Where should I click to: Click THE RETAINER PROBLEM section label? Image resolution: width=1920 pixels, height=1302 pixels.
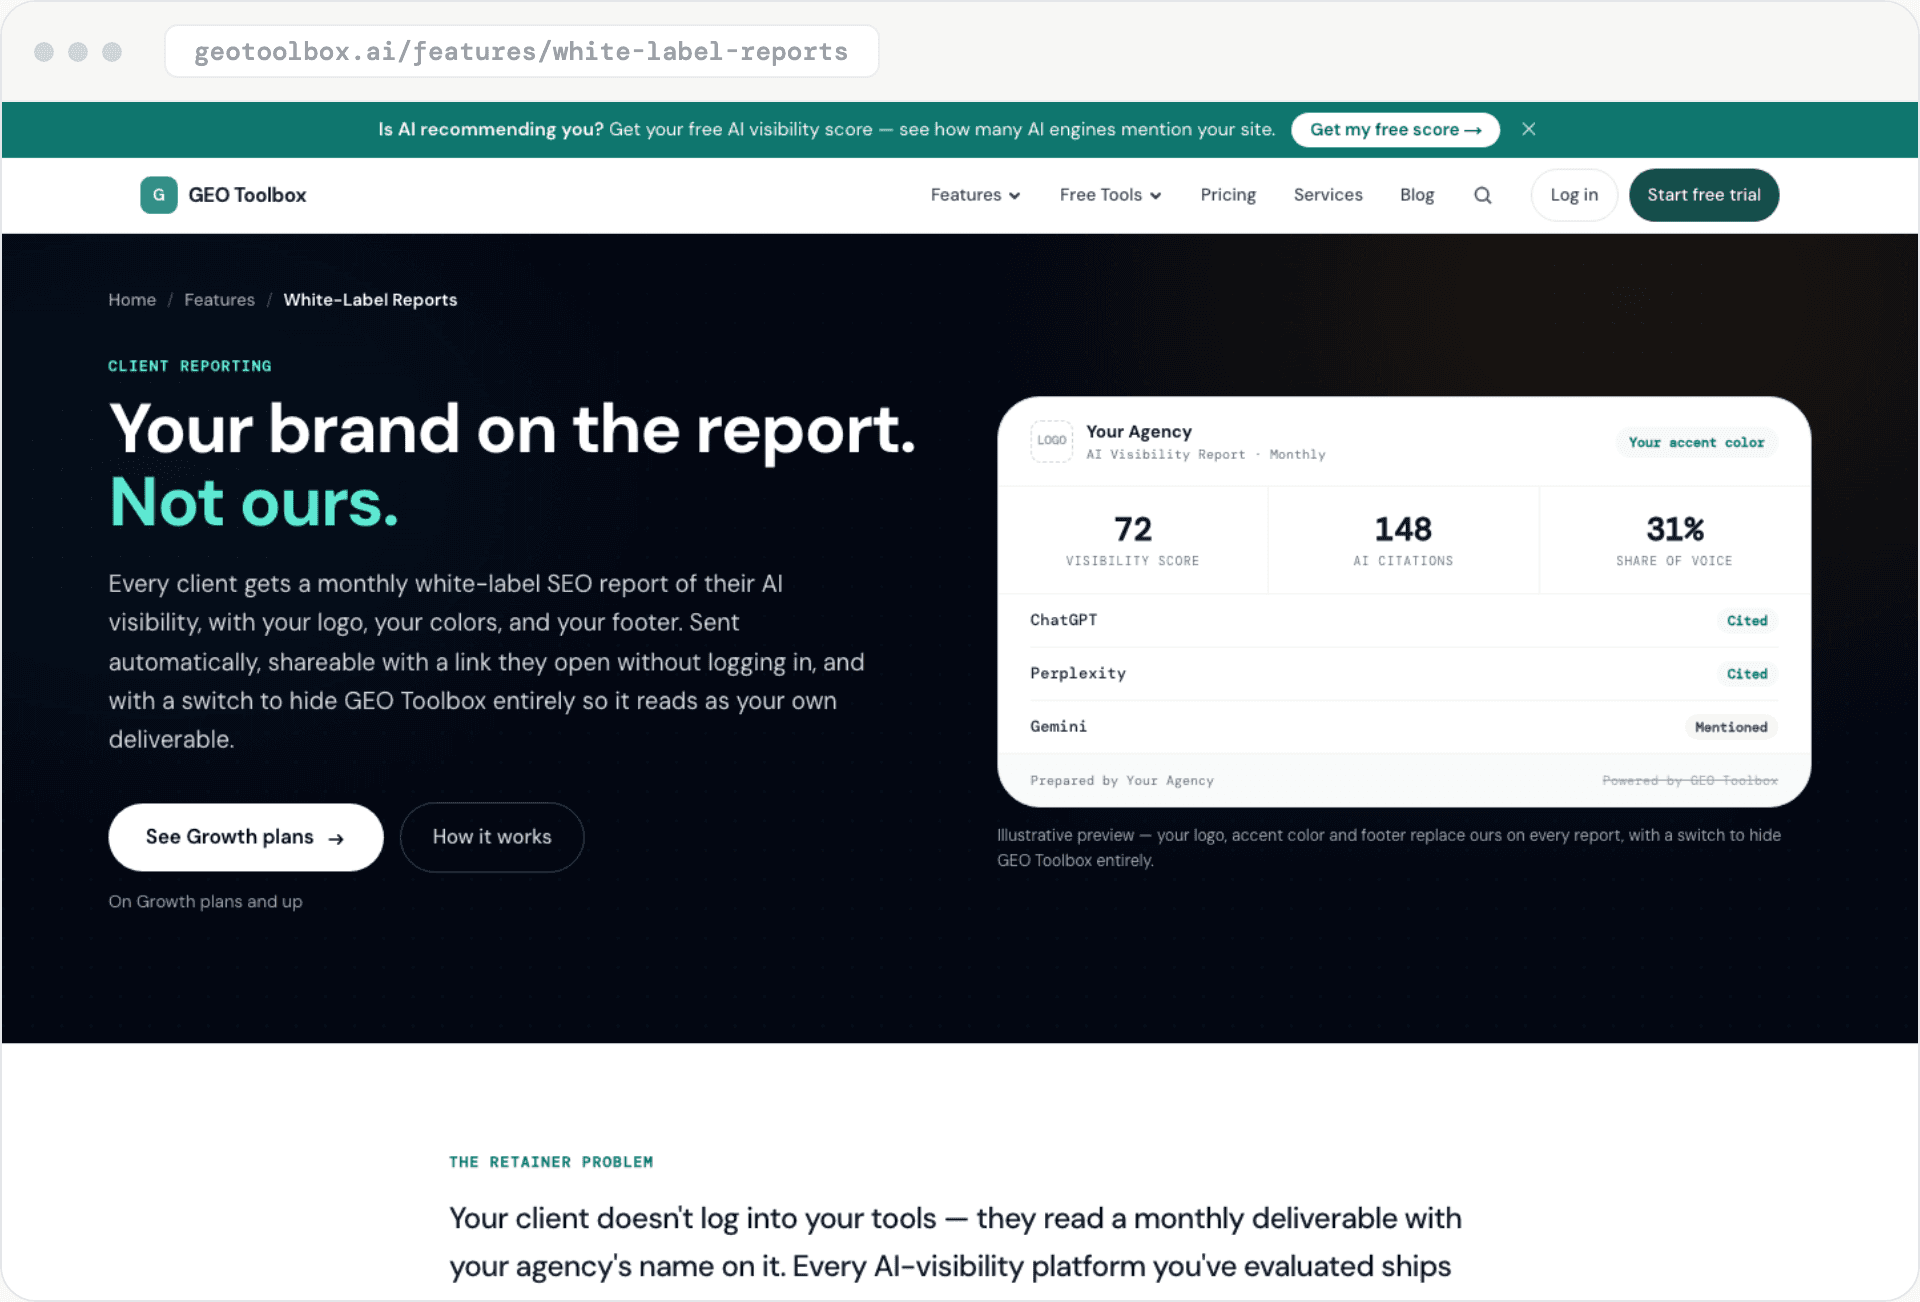click(x=551, y=1162)
